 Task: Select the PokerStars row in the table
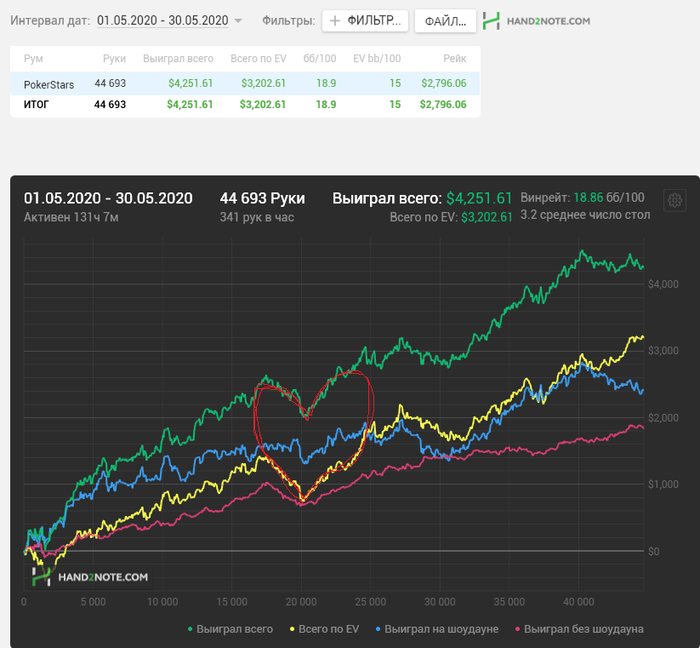point(245,83)
